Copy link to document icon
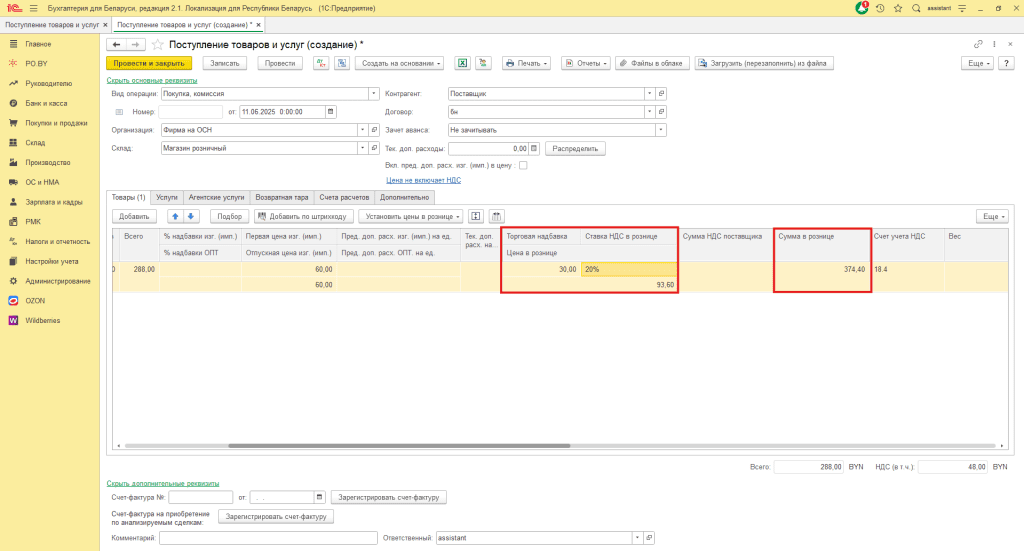This screenshot has width=1024, height=551. click(978, 44)
